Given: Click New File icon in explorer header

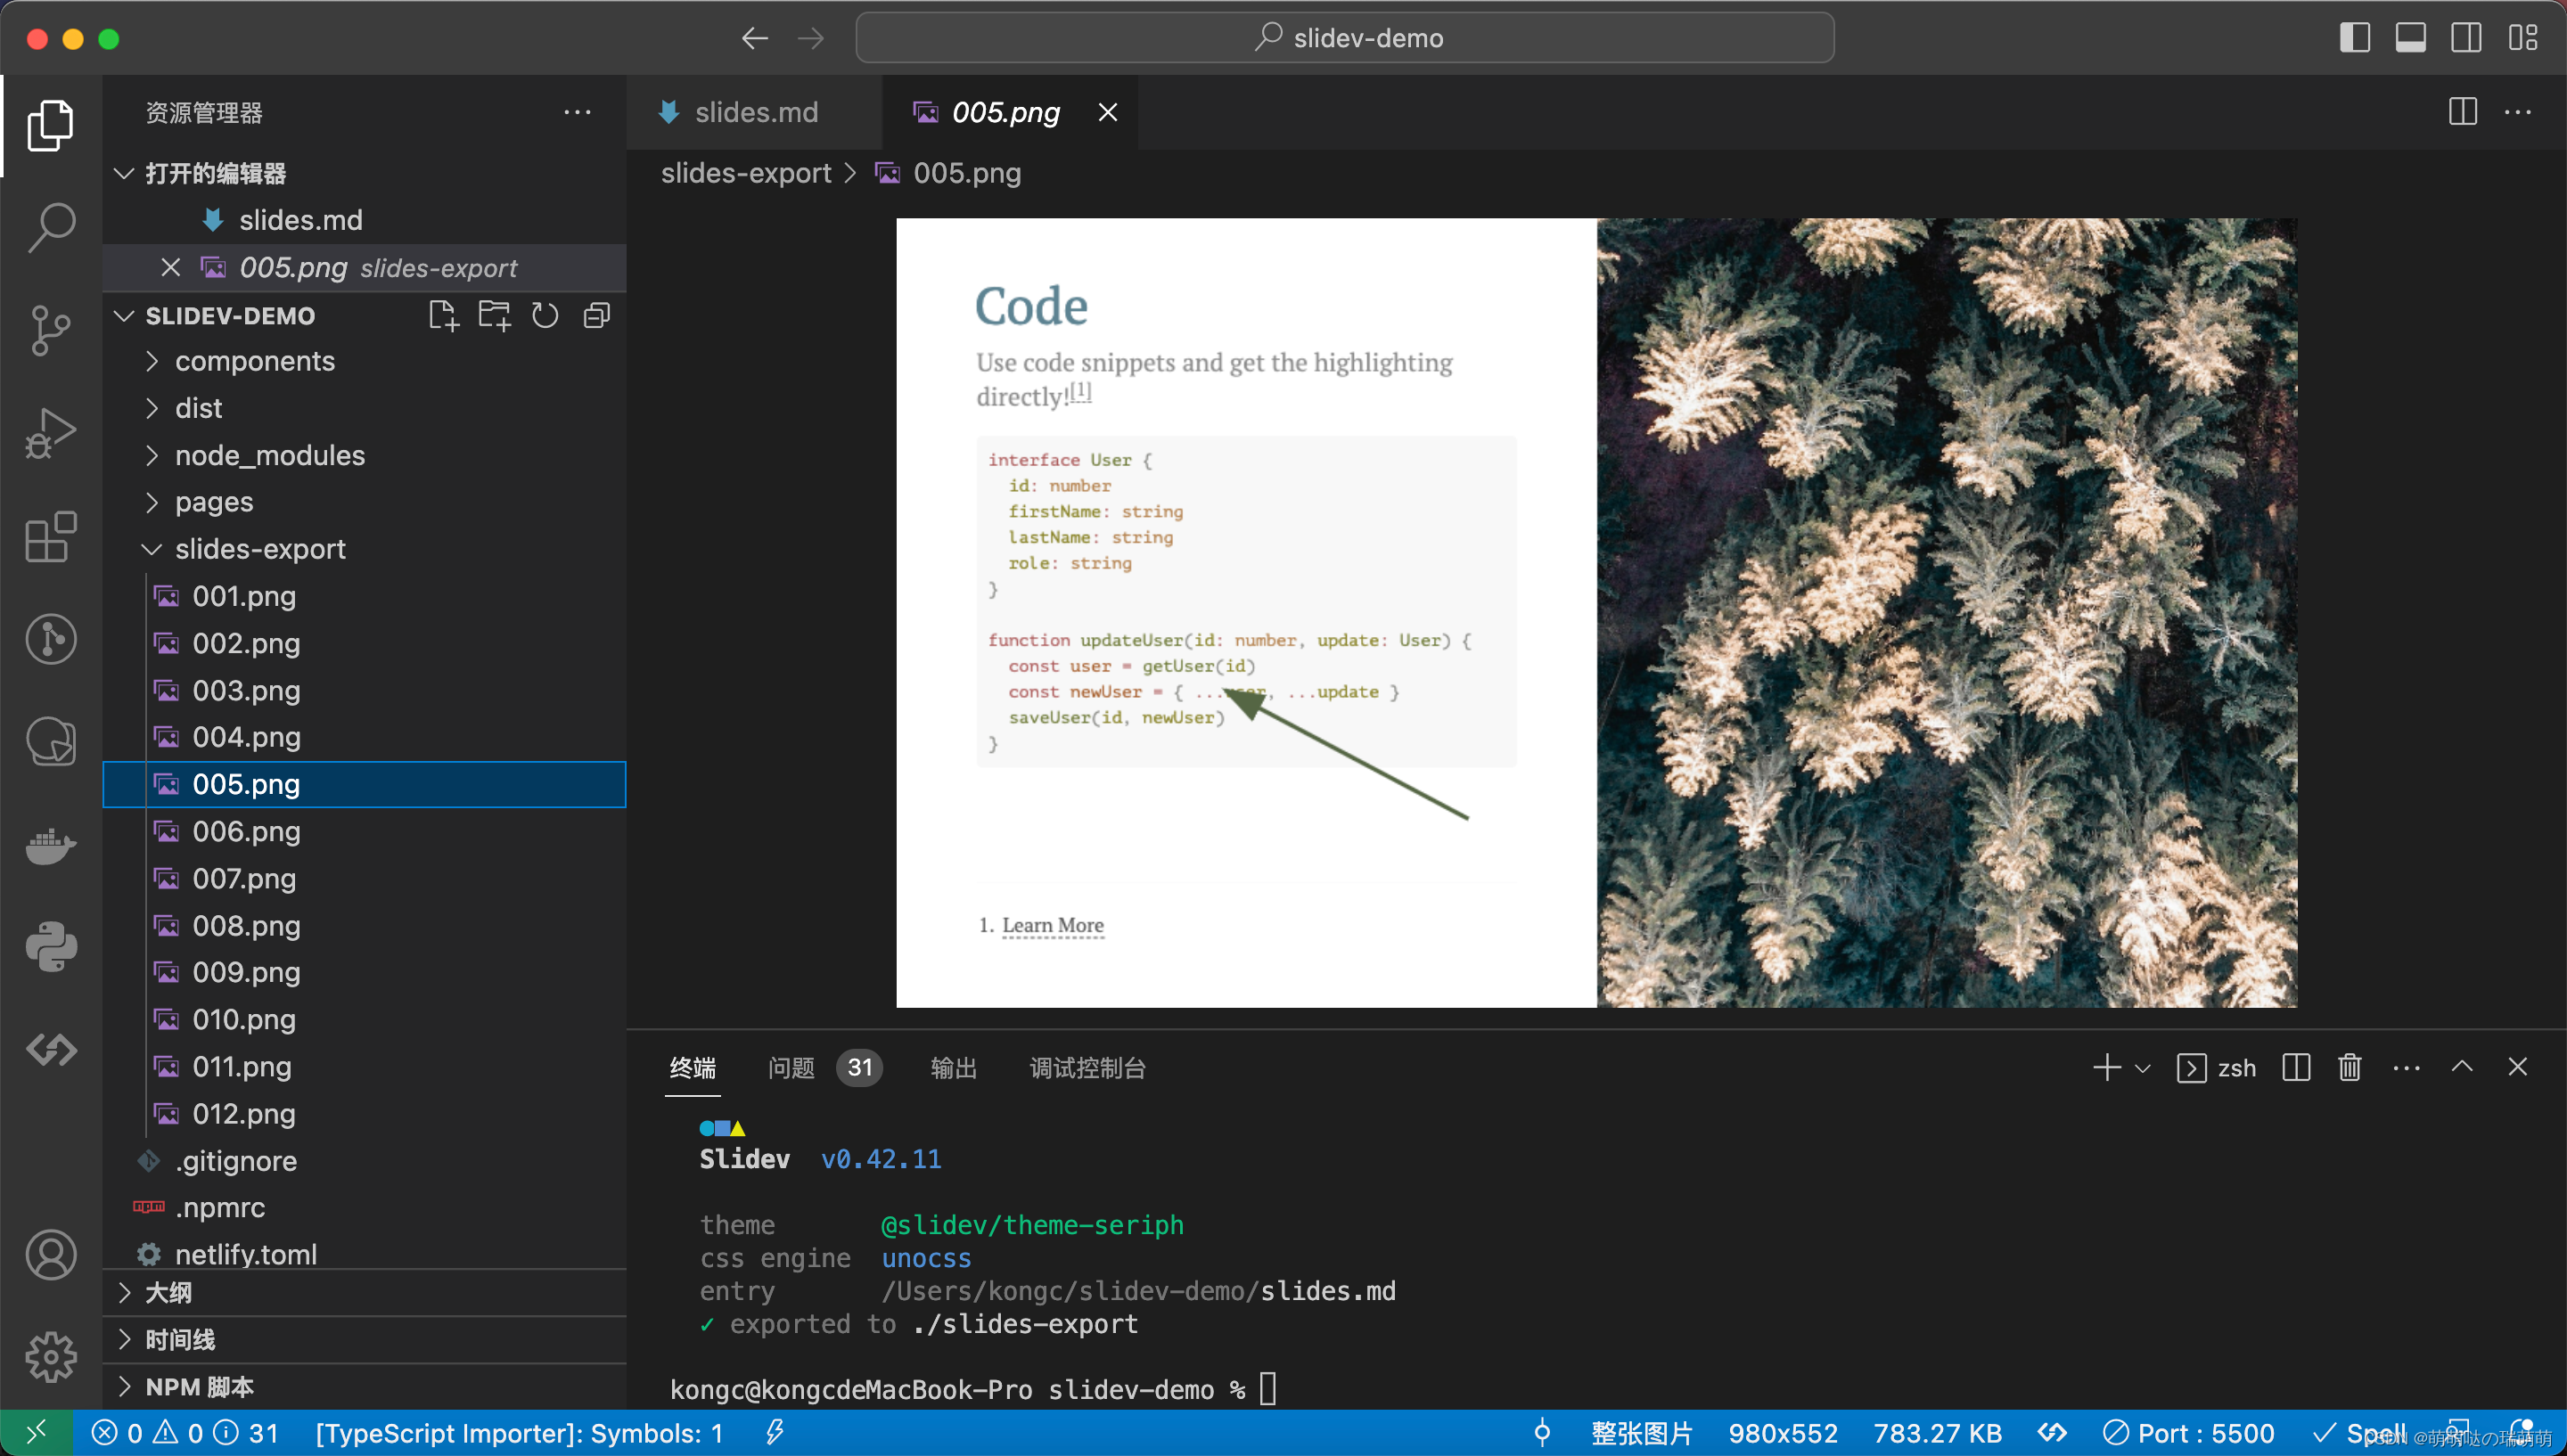Looking at the screenshot, I should coord(443,316).
